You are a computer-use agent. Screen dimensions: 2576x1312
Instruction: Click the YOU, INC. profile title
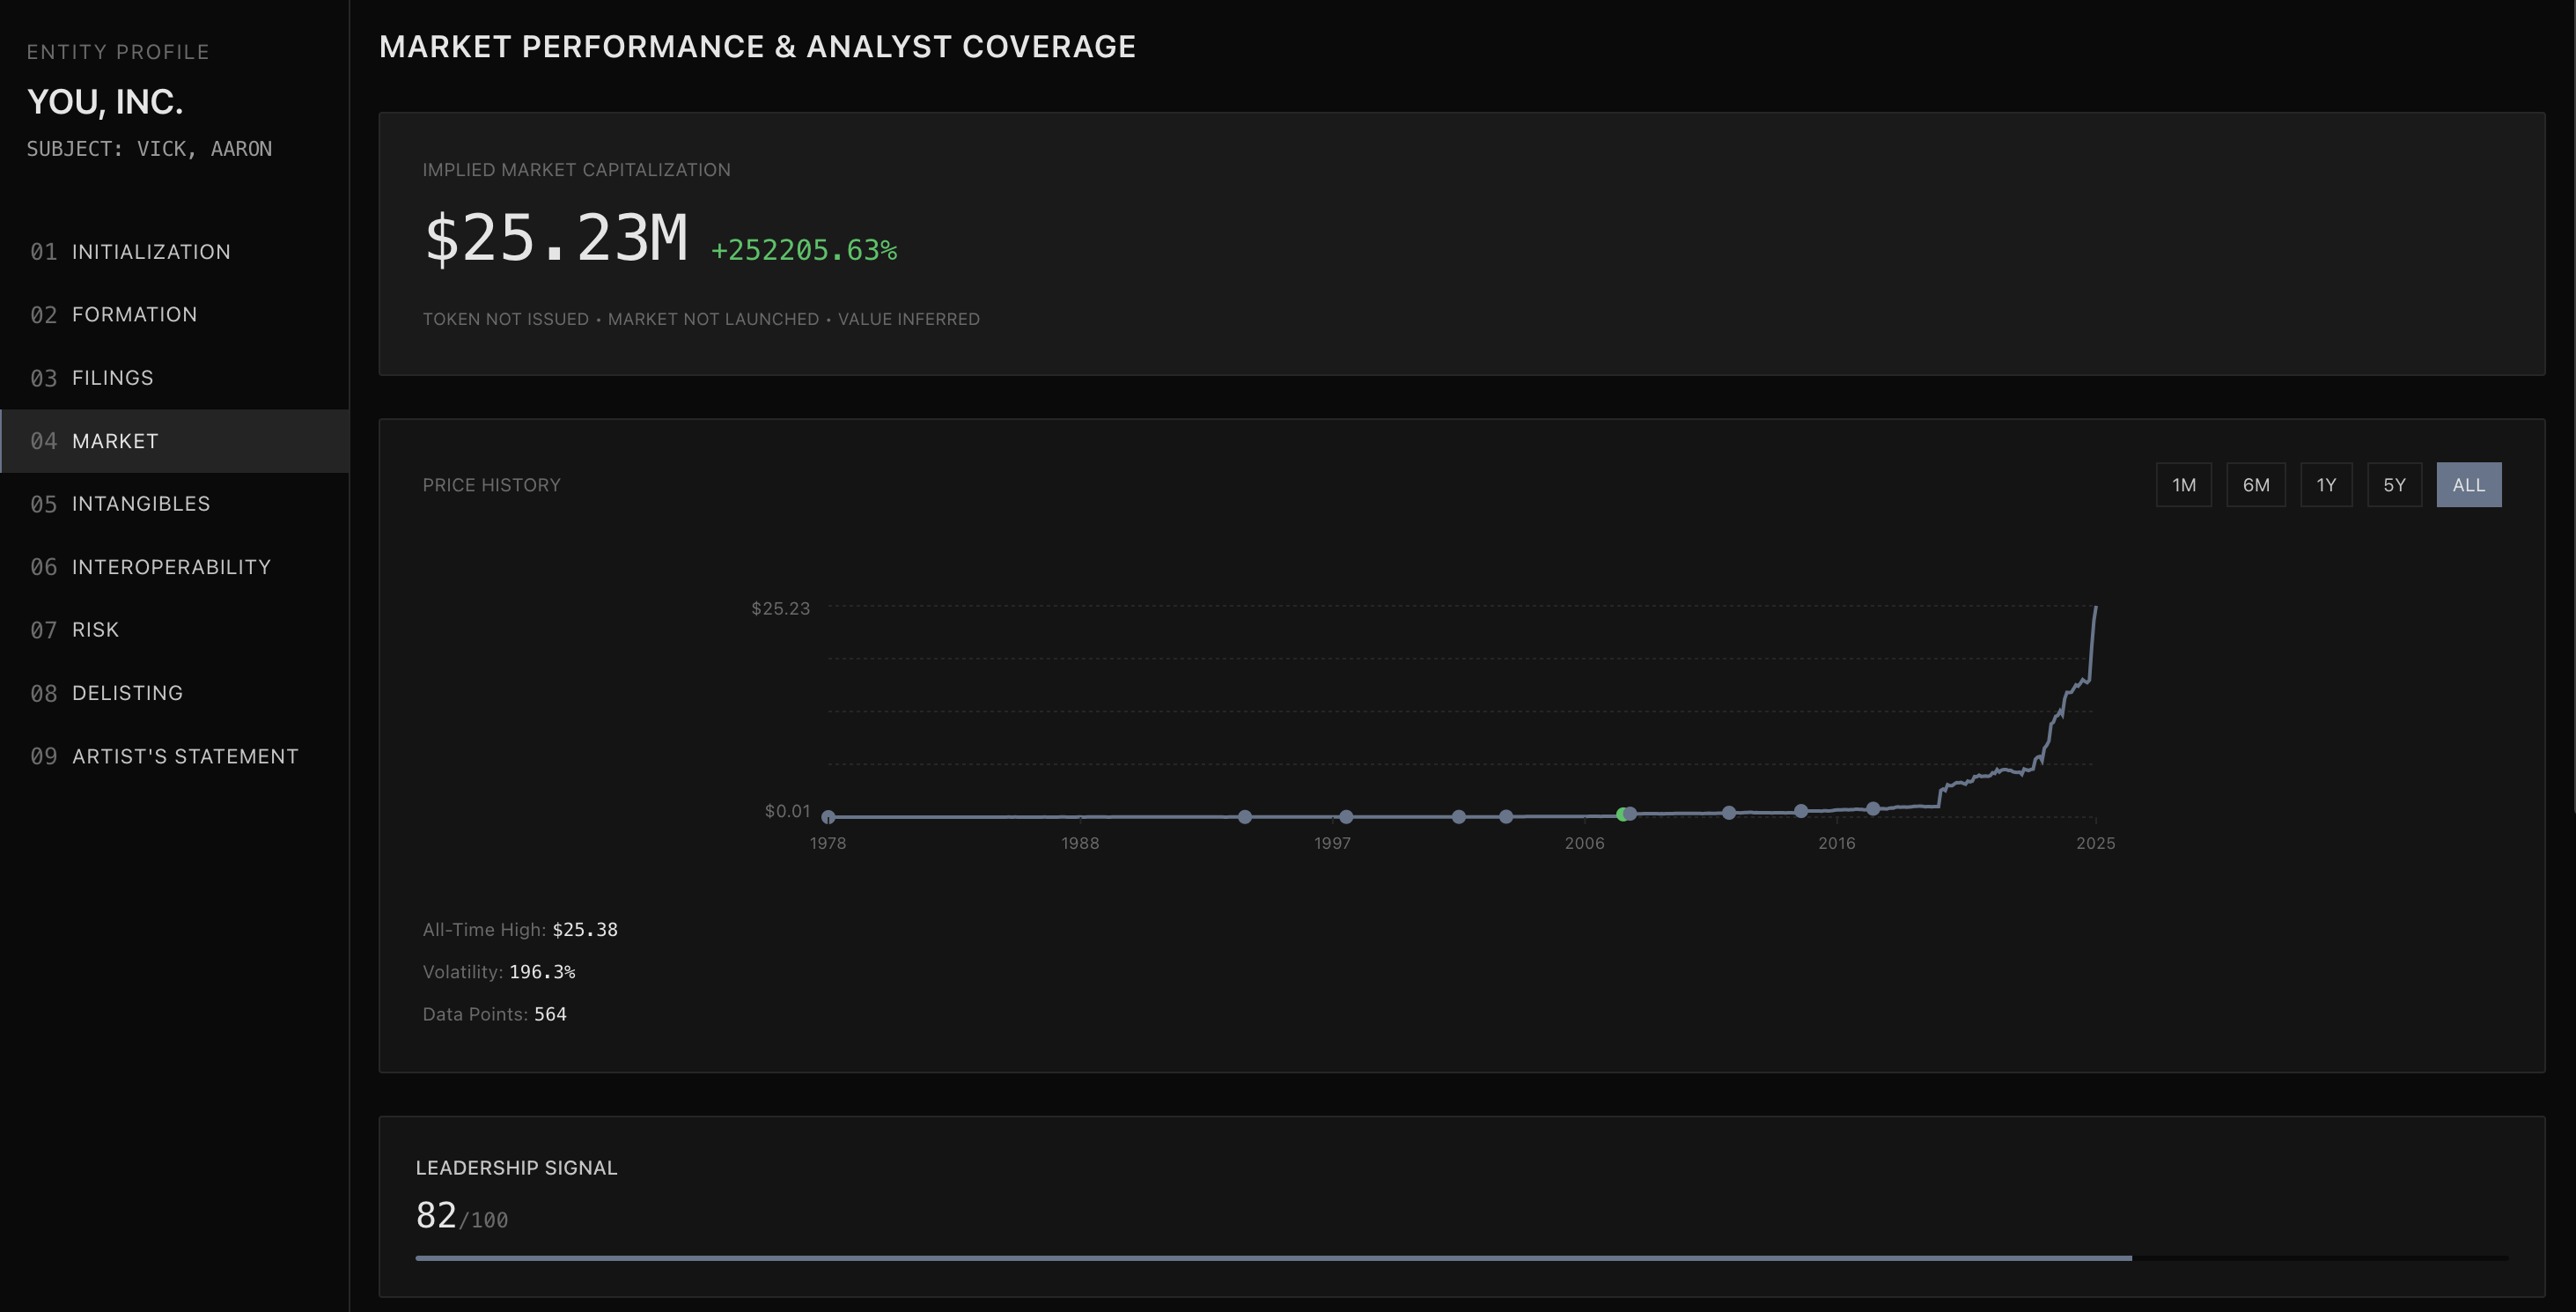pos(105,101)
